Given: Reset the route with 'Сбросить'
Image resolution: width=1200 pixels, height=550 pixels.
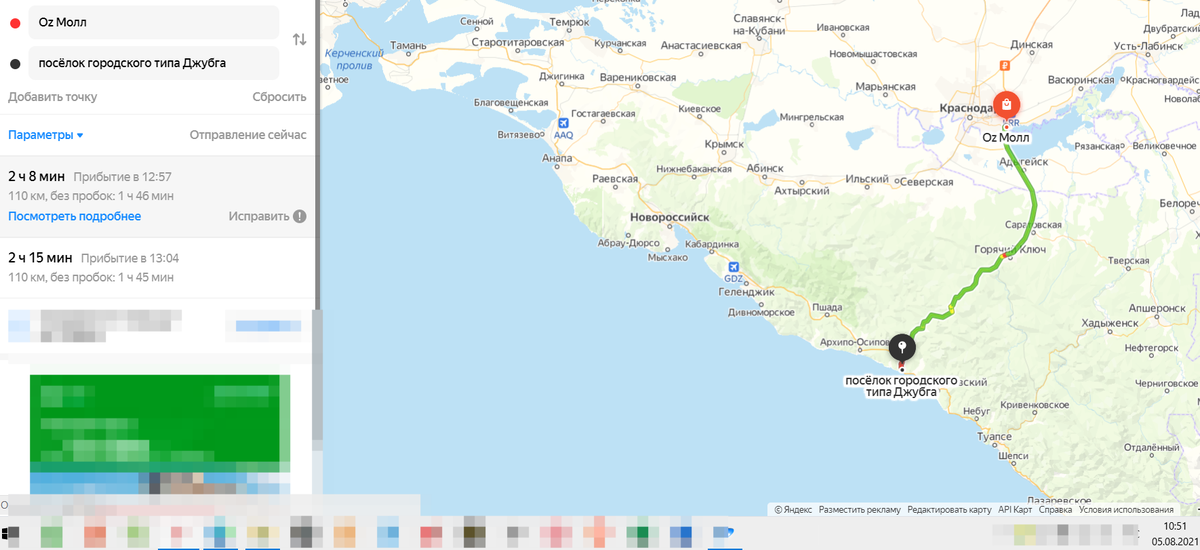Looking at the screenshot, I should coord(279,97).
